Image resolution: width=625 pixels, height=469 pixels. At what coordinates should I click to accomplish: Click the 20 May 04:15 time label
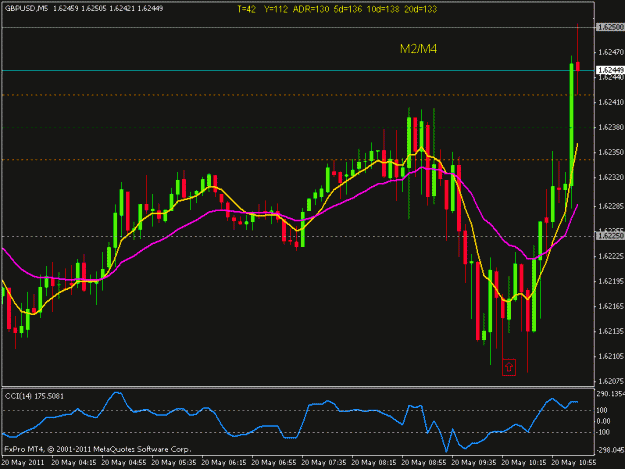74,463
